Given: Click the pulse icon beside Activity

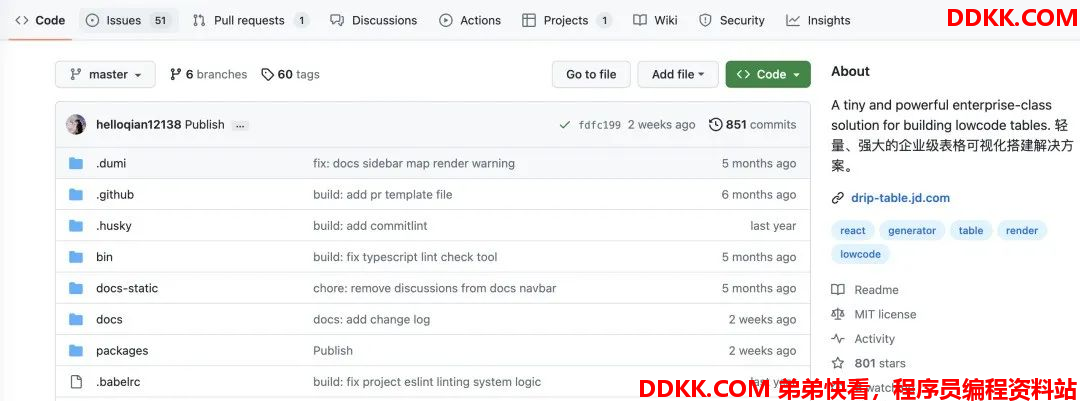Looking at the screenshot, I should coord(838,339).
